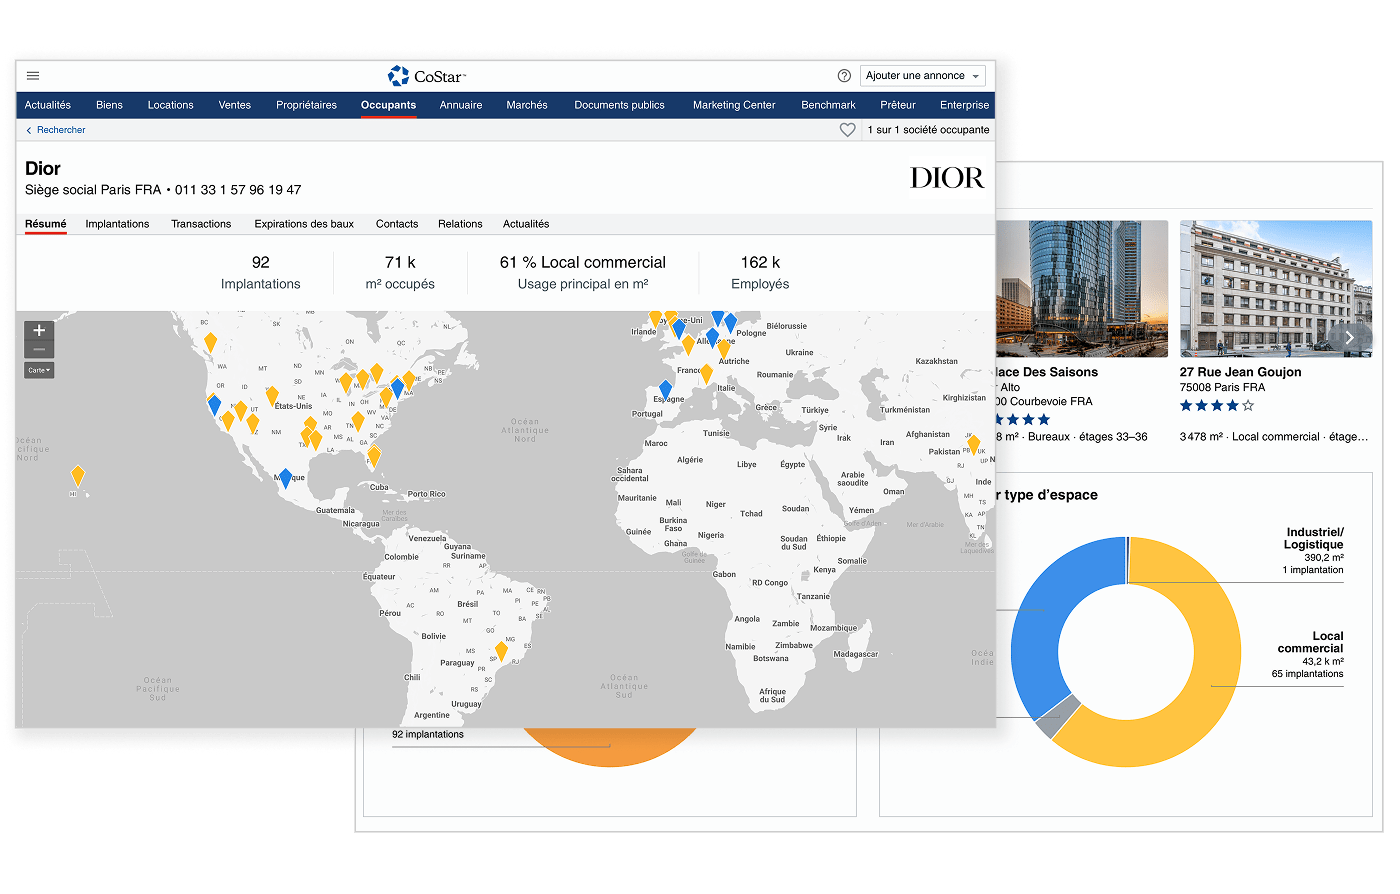Click the CoStar logo

pos(427,76)
